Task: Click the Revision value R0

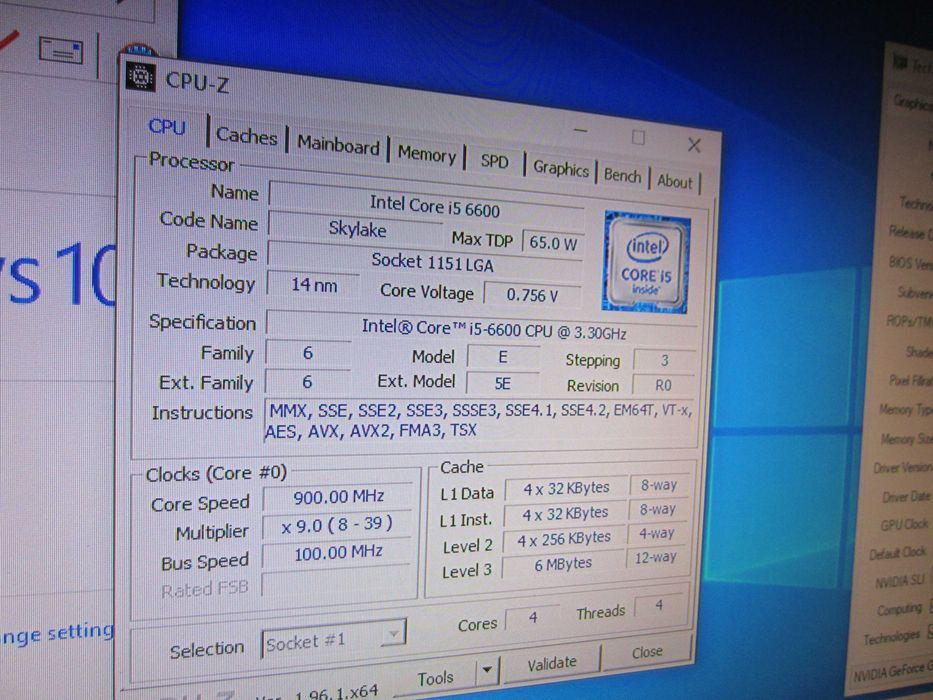Action: [663, 386]
